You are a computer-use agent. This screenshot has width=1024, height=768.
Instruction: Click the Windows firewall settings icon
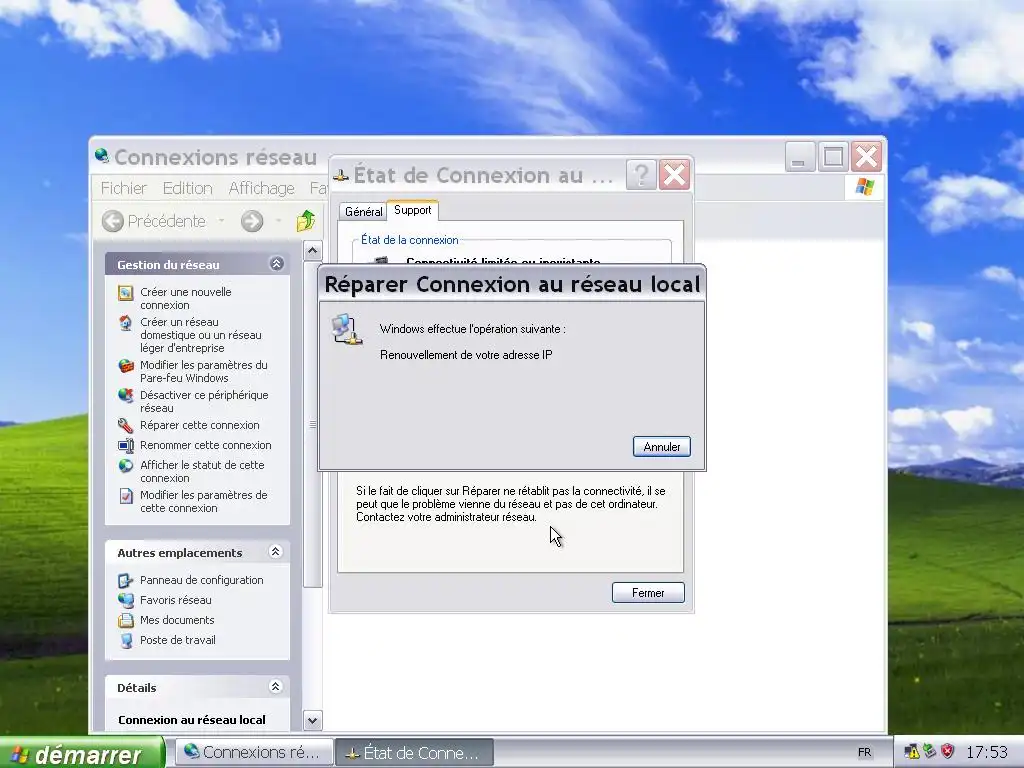pyautogui.click(x=125, y=366)
